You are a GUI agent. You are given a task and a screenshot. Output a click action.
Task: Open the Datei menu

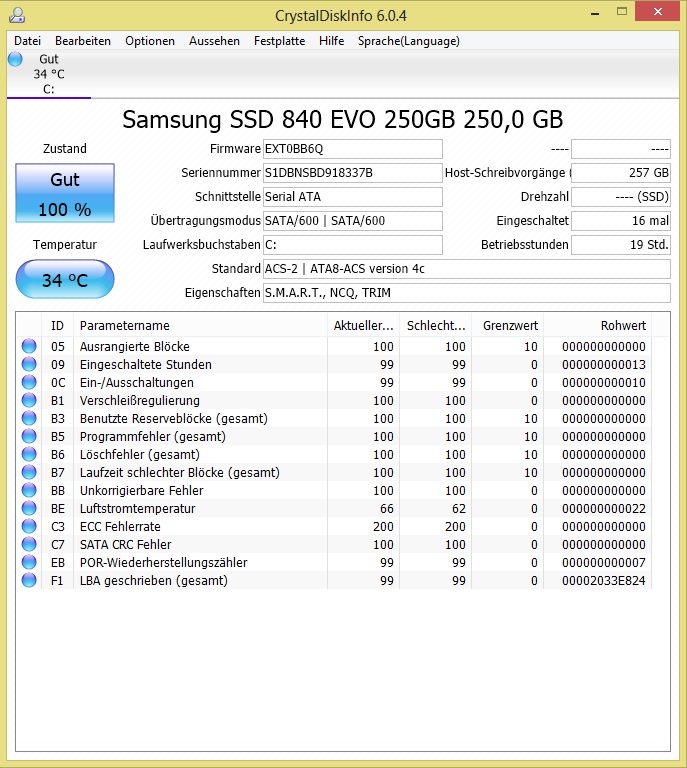[27, 41]
